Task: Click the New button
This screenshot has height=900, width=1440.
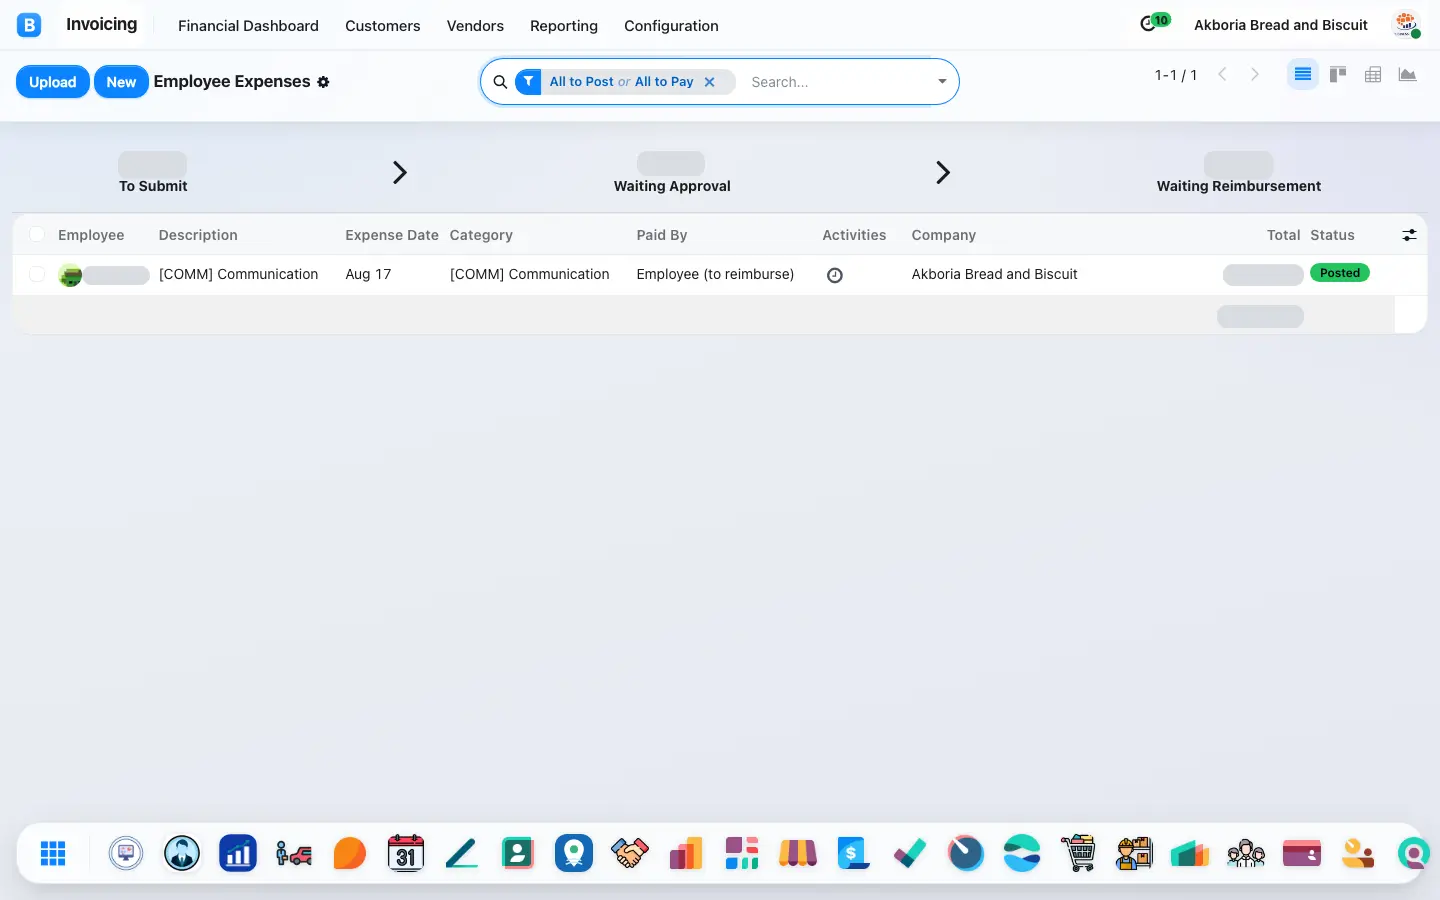Action: 121,82
